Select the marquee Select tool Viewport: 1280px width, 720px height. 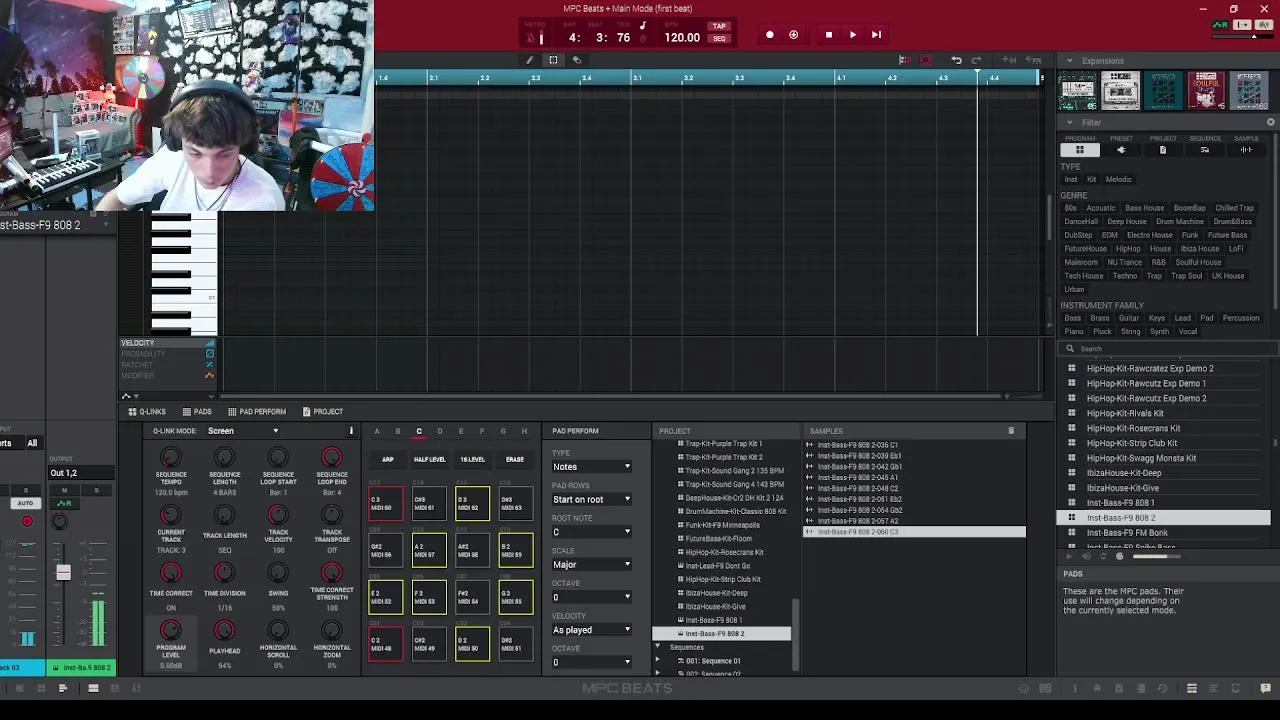pos(553,60)
